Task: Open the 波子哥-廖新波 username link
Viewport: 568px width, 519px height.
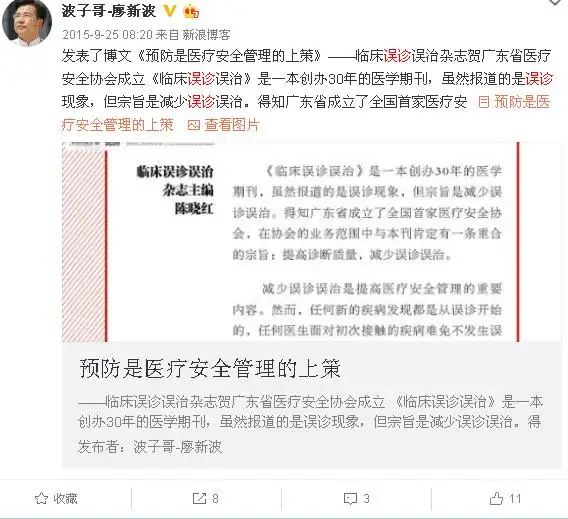Action: click(109, 11)
